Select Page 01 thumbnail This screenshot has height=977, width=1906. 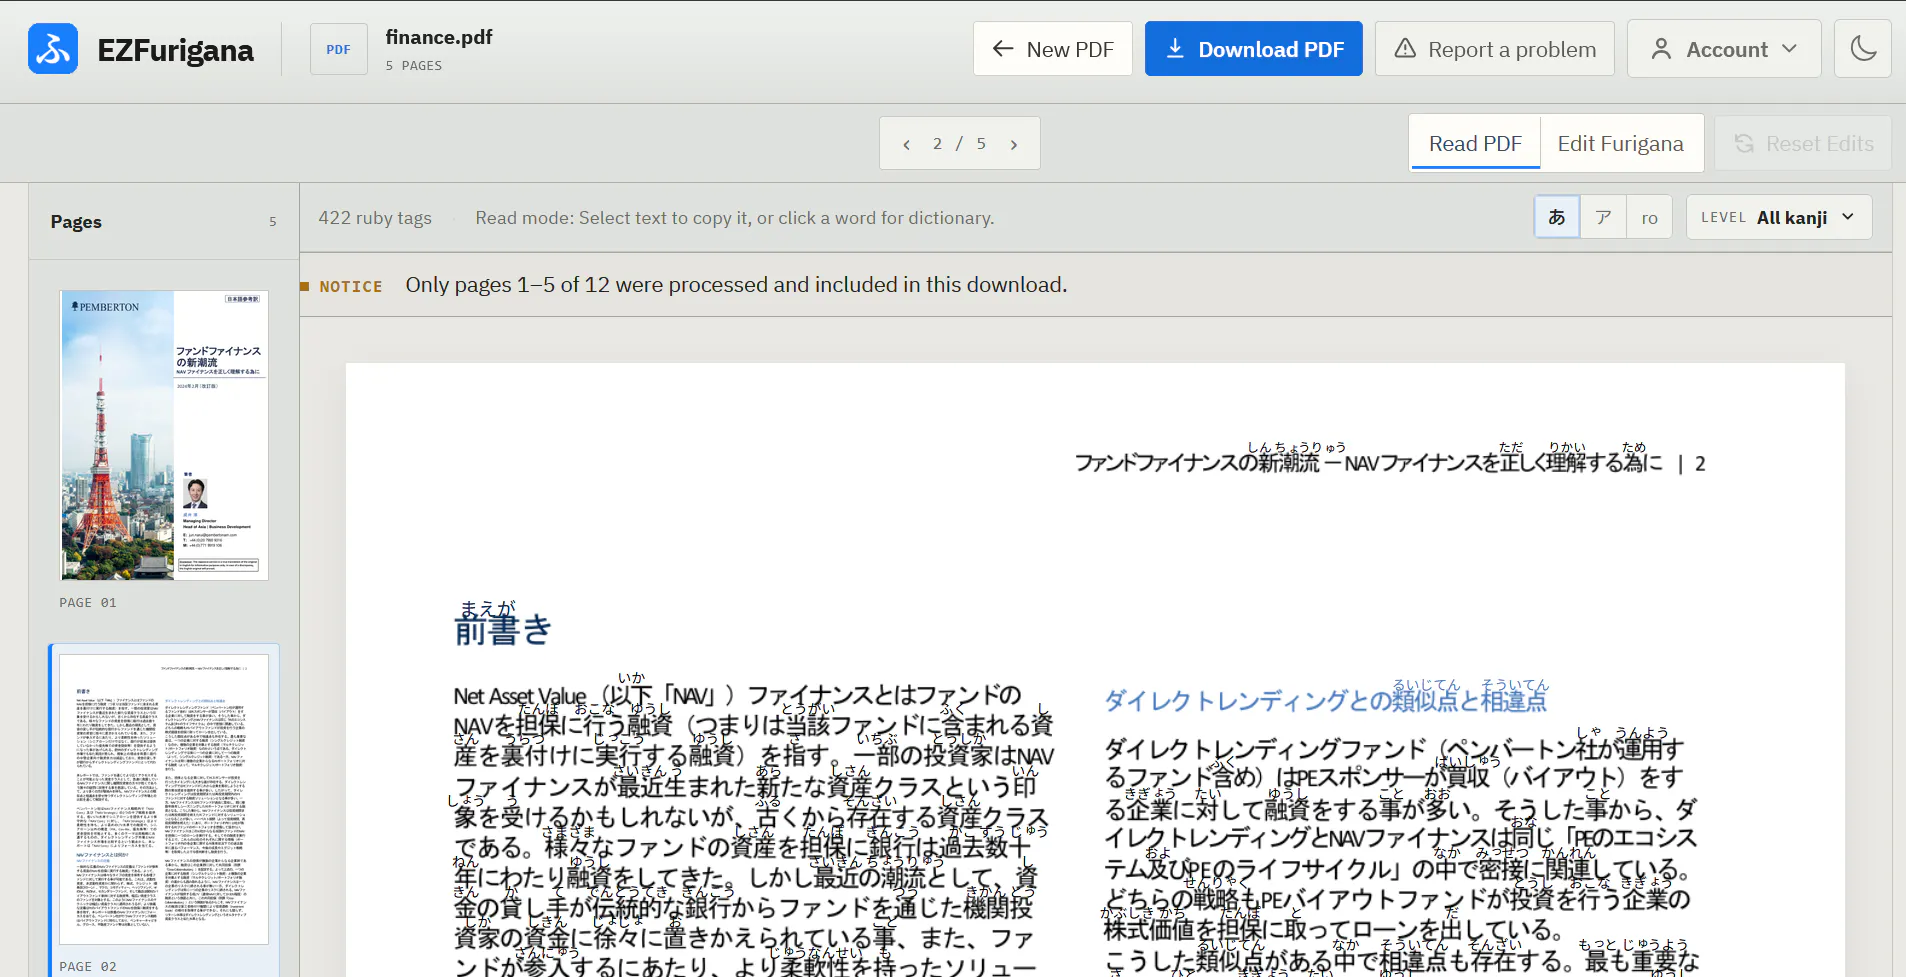coord(164,435)
